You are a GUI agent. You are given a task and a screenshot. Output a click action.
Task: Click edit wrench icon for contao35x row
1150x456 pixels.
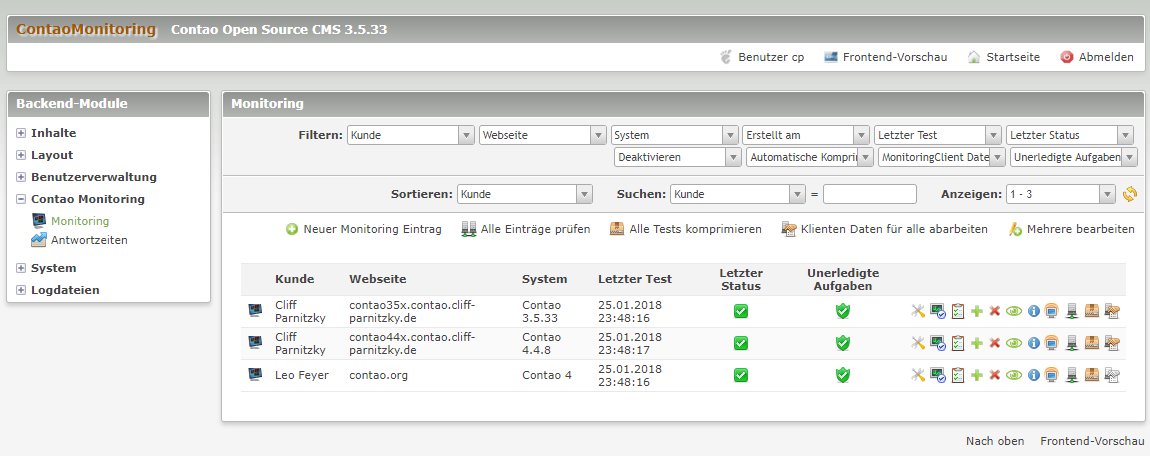click(918, 311)
